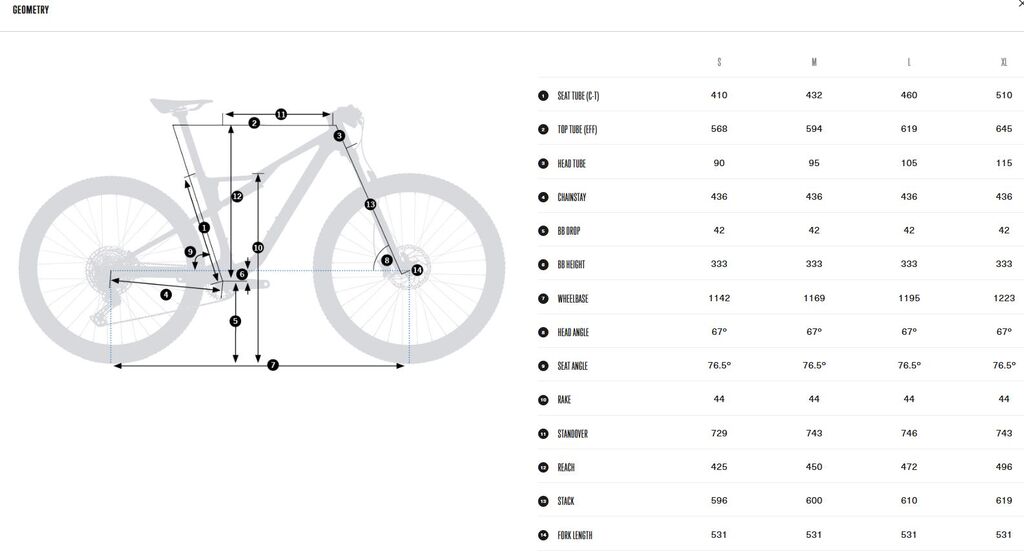The image size is (1024, 554).
Task: Click the bike saddle in the diagram
Action: (x=181, y=103)
